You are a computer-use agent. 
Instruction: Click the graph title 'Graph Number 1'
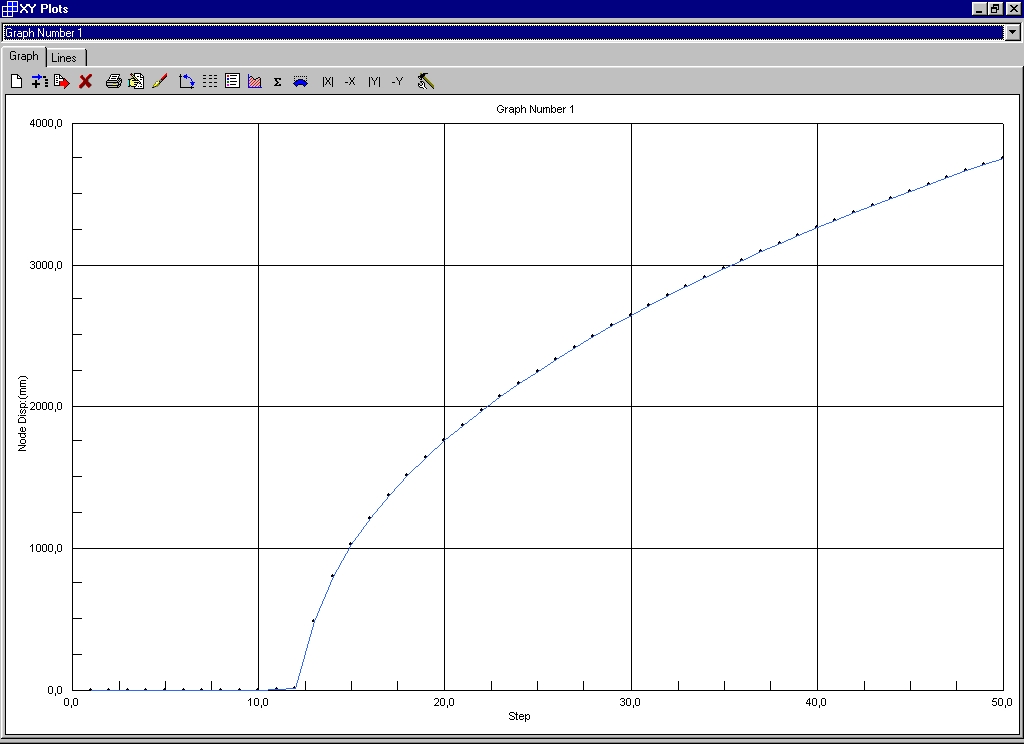tap(535, 109)
